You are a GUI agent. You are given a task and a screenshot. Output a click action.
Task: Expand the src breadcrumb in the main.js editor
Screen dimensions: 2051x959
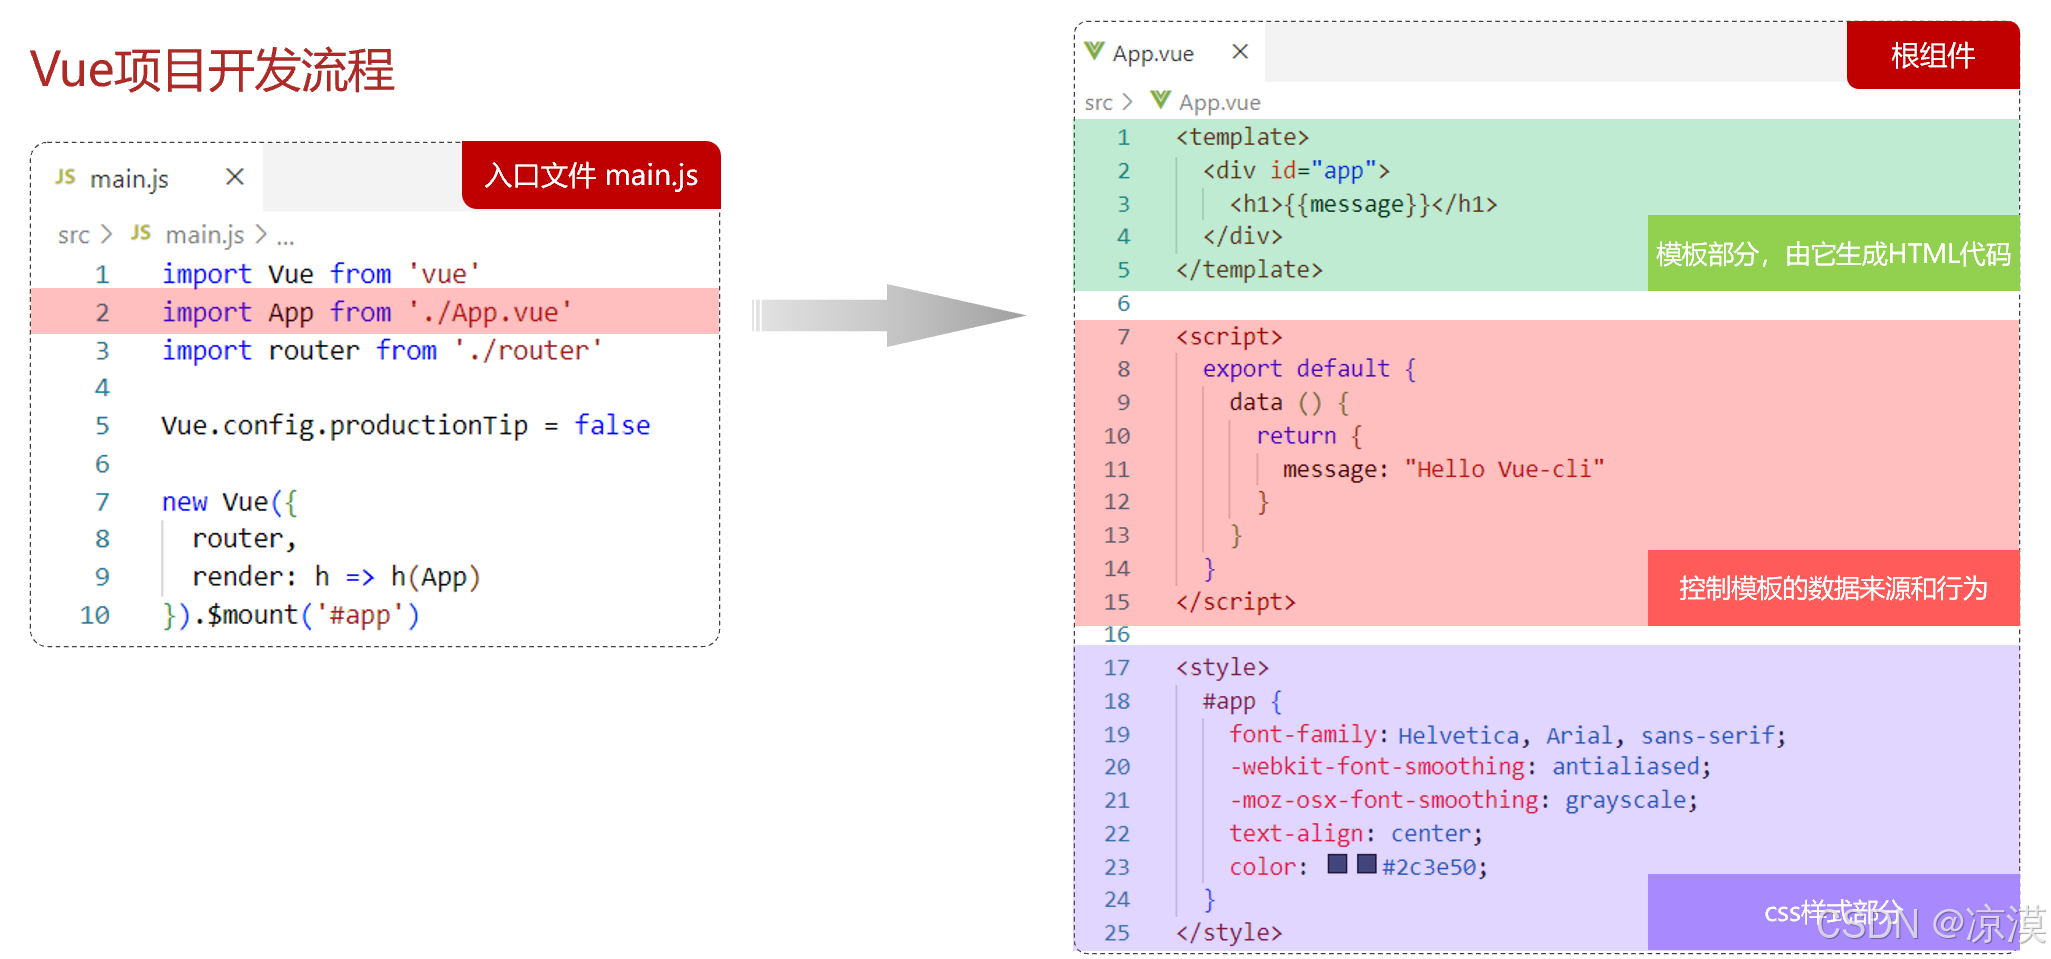[74, 235]
